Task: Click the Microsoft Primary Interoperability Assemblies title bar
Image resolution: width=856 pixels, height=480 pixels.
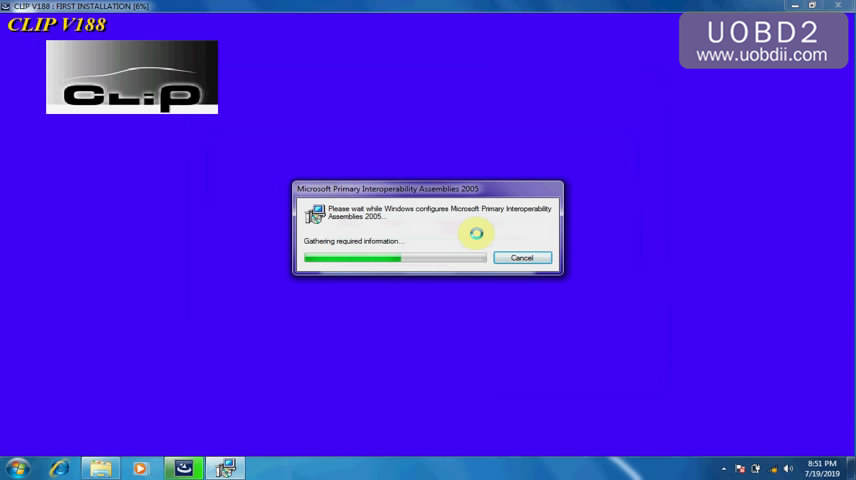Action: click(400, 188)
